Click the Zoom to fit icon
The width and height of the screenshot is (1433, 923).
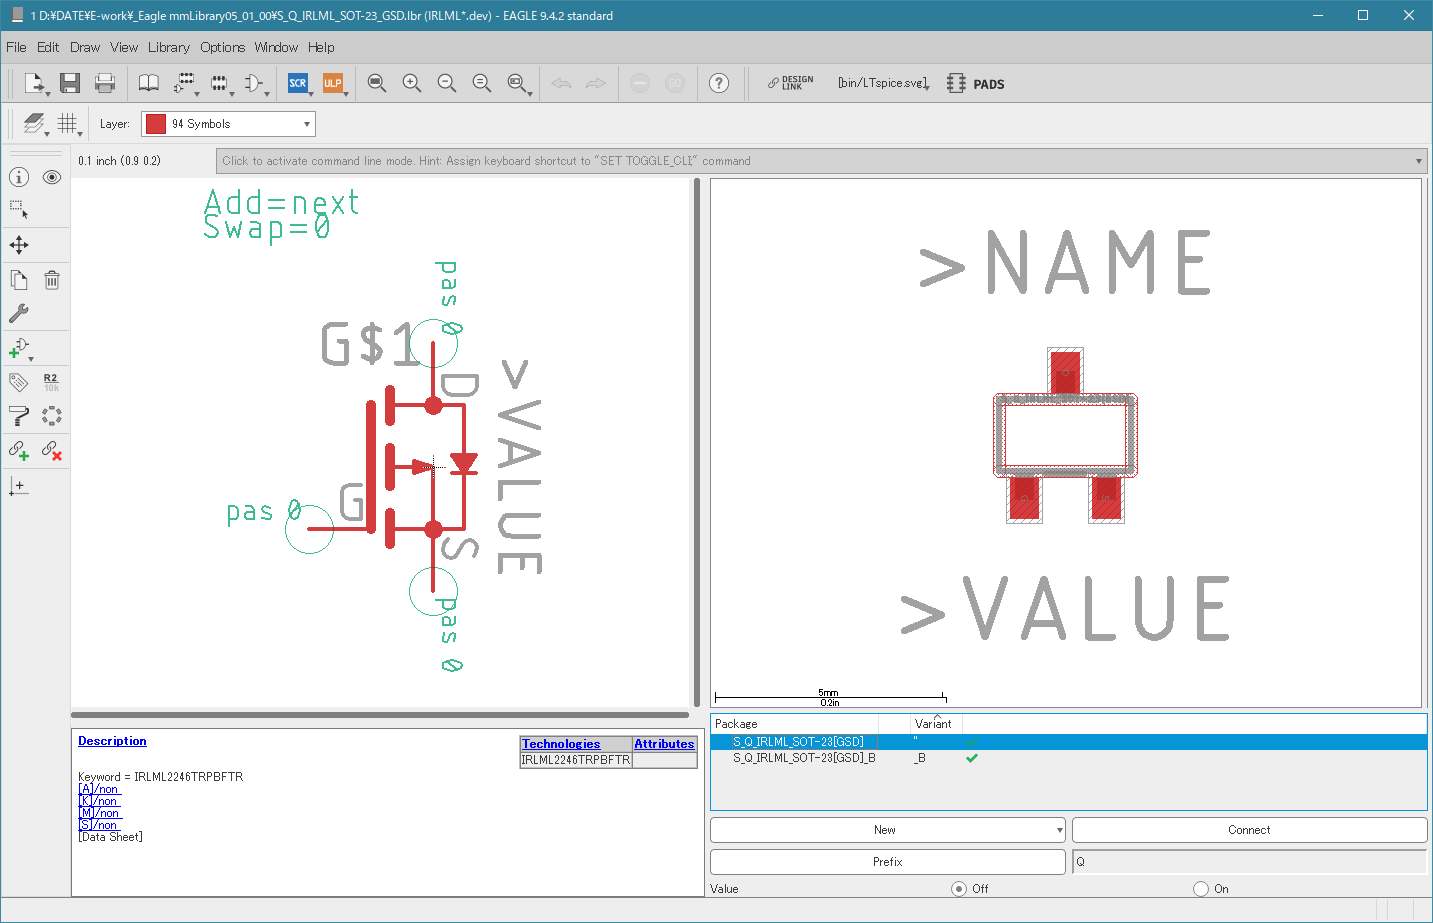(x=376, y=83)
